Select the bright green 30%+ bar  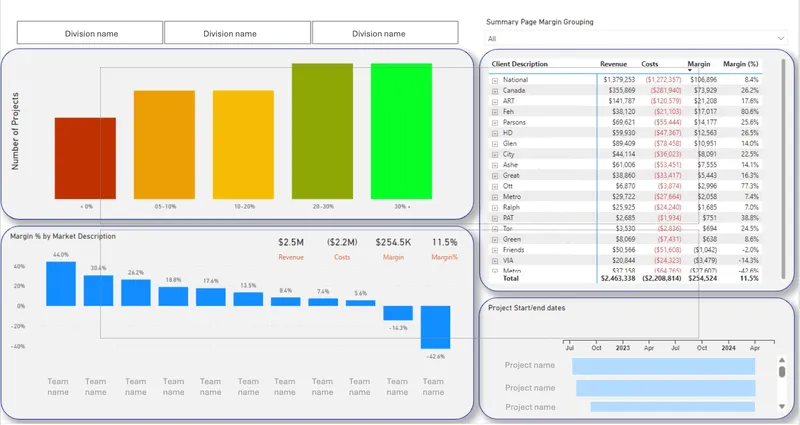click(x=402, y=131)
